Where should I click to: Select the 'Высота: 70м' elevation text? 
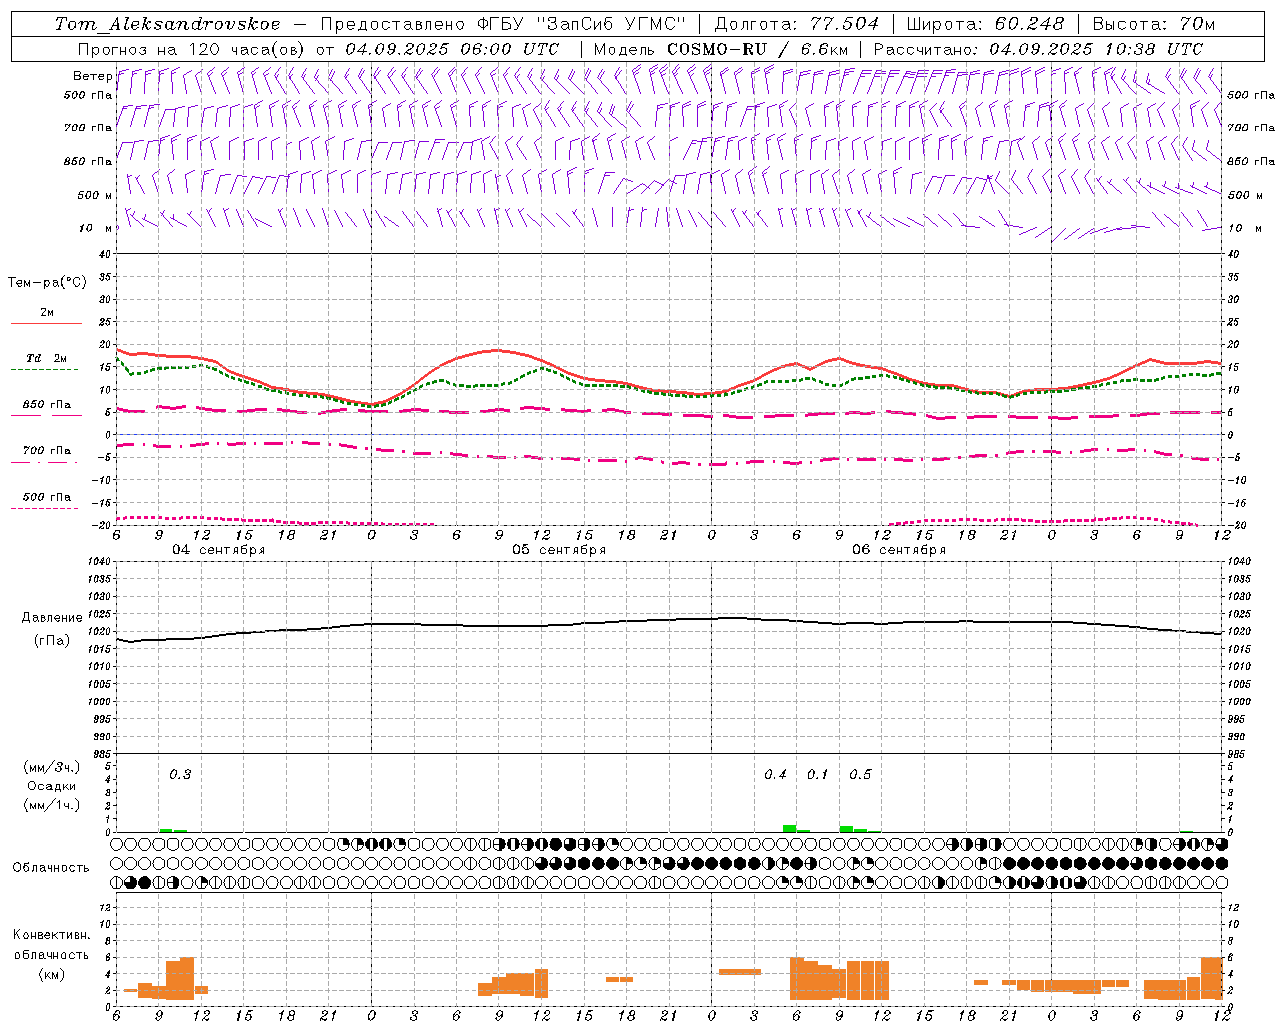click(1153, 24)
